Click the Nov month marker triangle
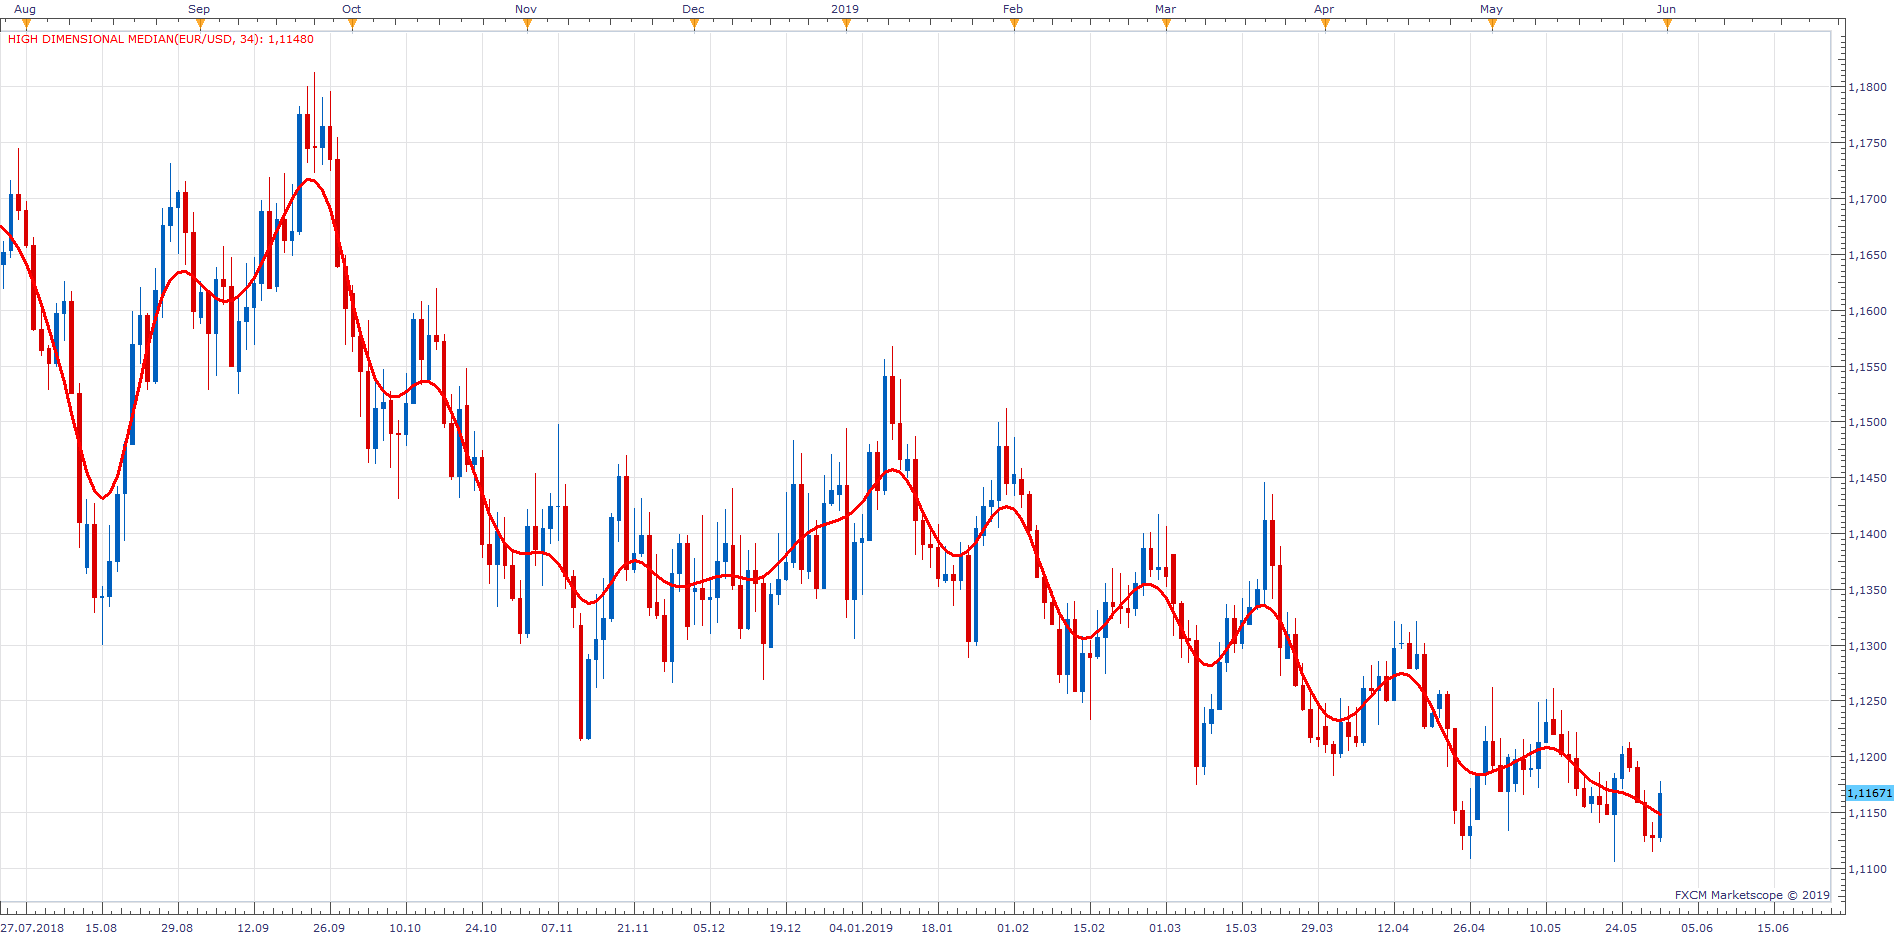The width and height of the screenshot is (1903, 940). [527, 25]
